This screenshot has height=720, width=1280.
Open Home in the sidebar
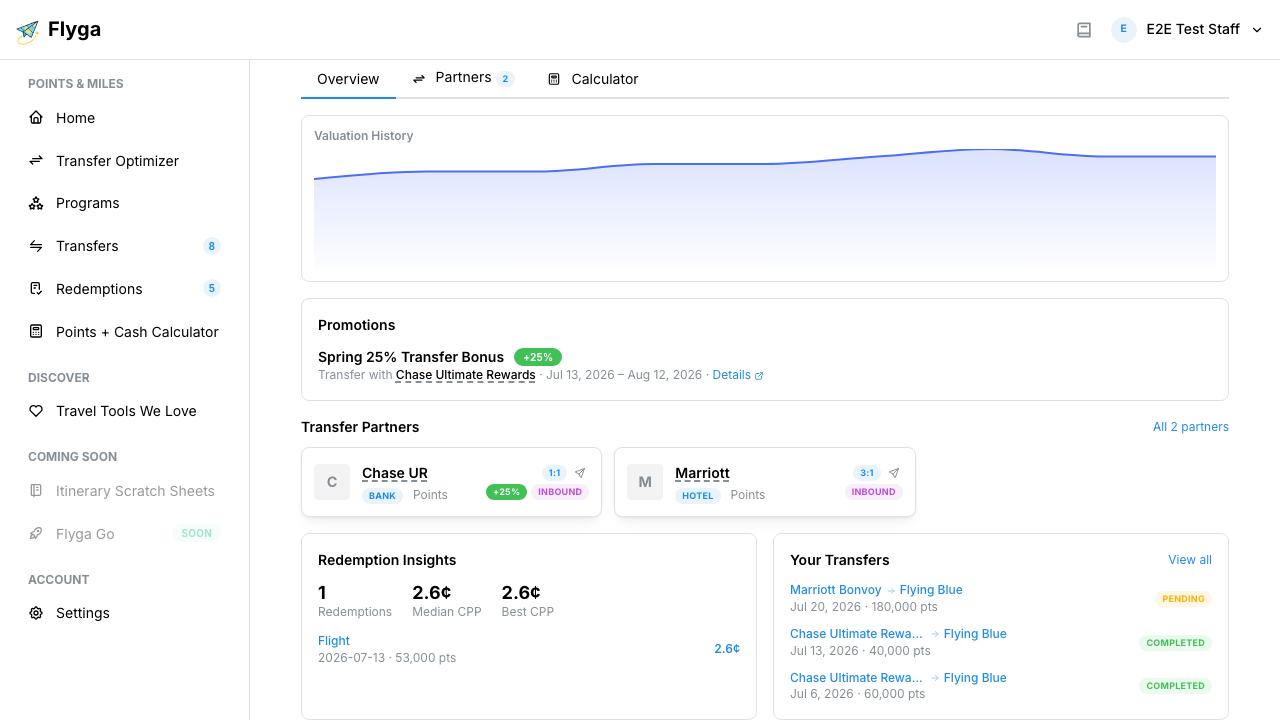pyautogui.click(x=124, y=118)
